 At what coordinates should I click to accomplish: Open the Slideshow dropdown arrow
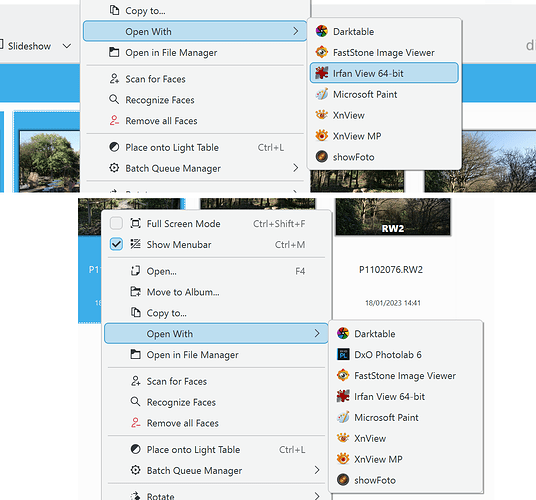pyautogui.click(x=67, y=46)
